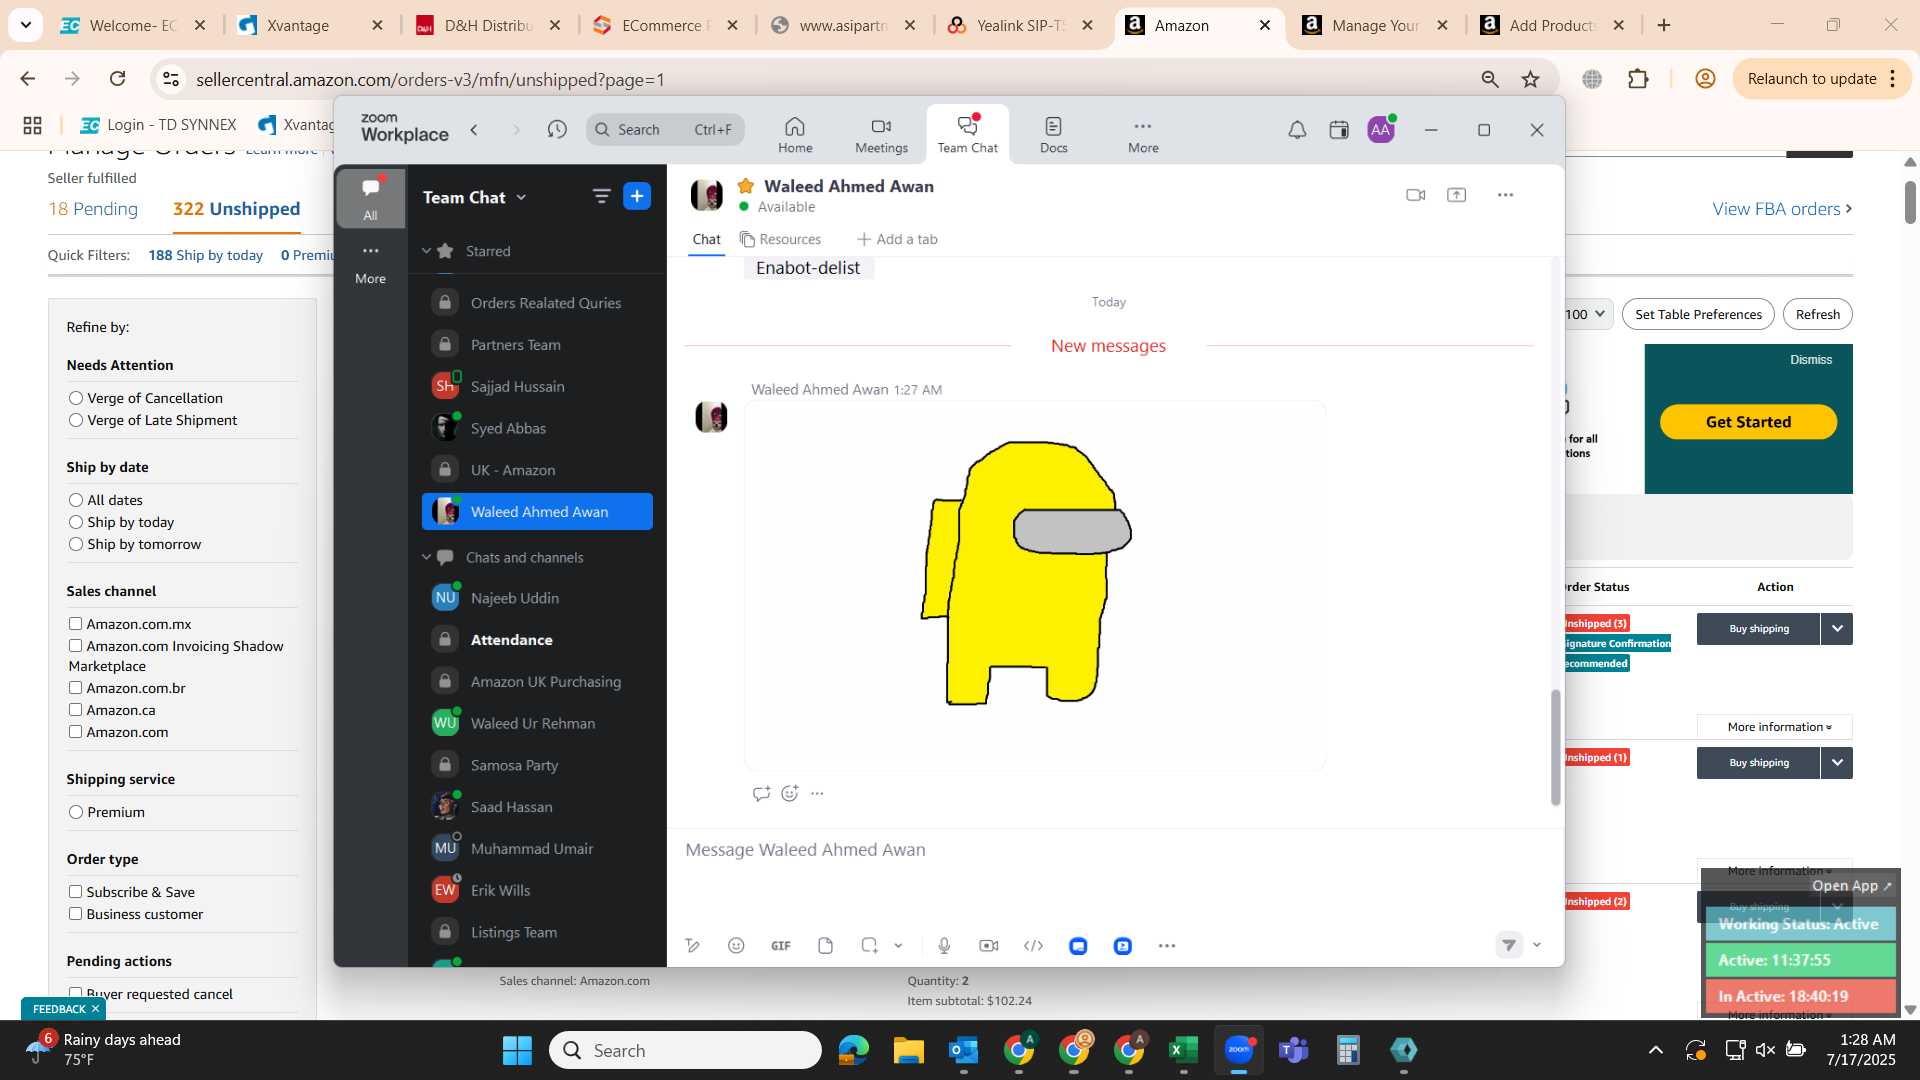Open Resources tab in chat
Screen dimensions: 1920x1080
pyautogui.click(x=780, y=239)
